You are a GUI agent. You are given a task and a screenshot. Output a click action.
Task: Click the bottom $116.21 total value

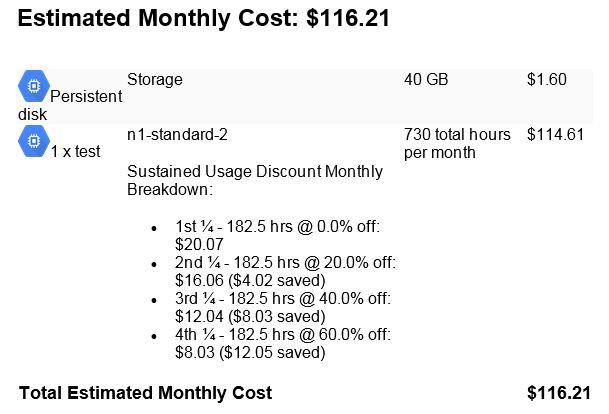(559, 393)
